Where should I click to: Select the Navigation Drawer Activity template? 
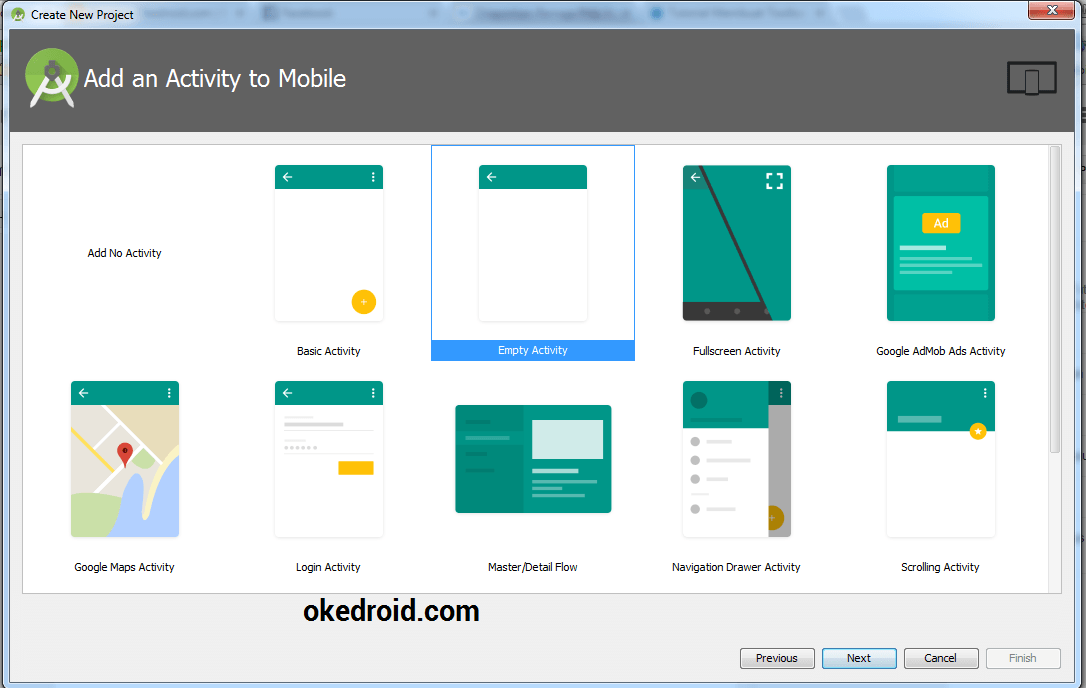tap(736, 459)
